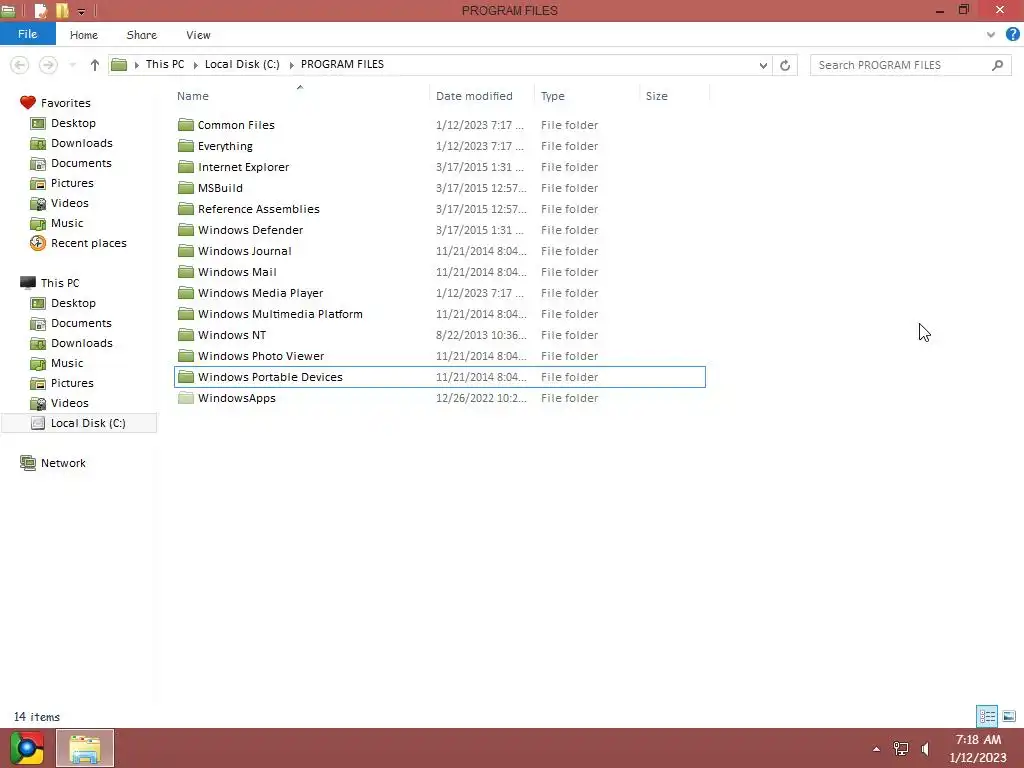The height and width of the screenshot is (768, 1024).
Task: Open recent locations dropdown arrow
Action: click(72, 65)
